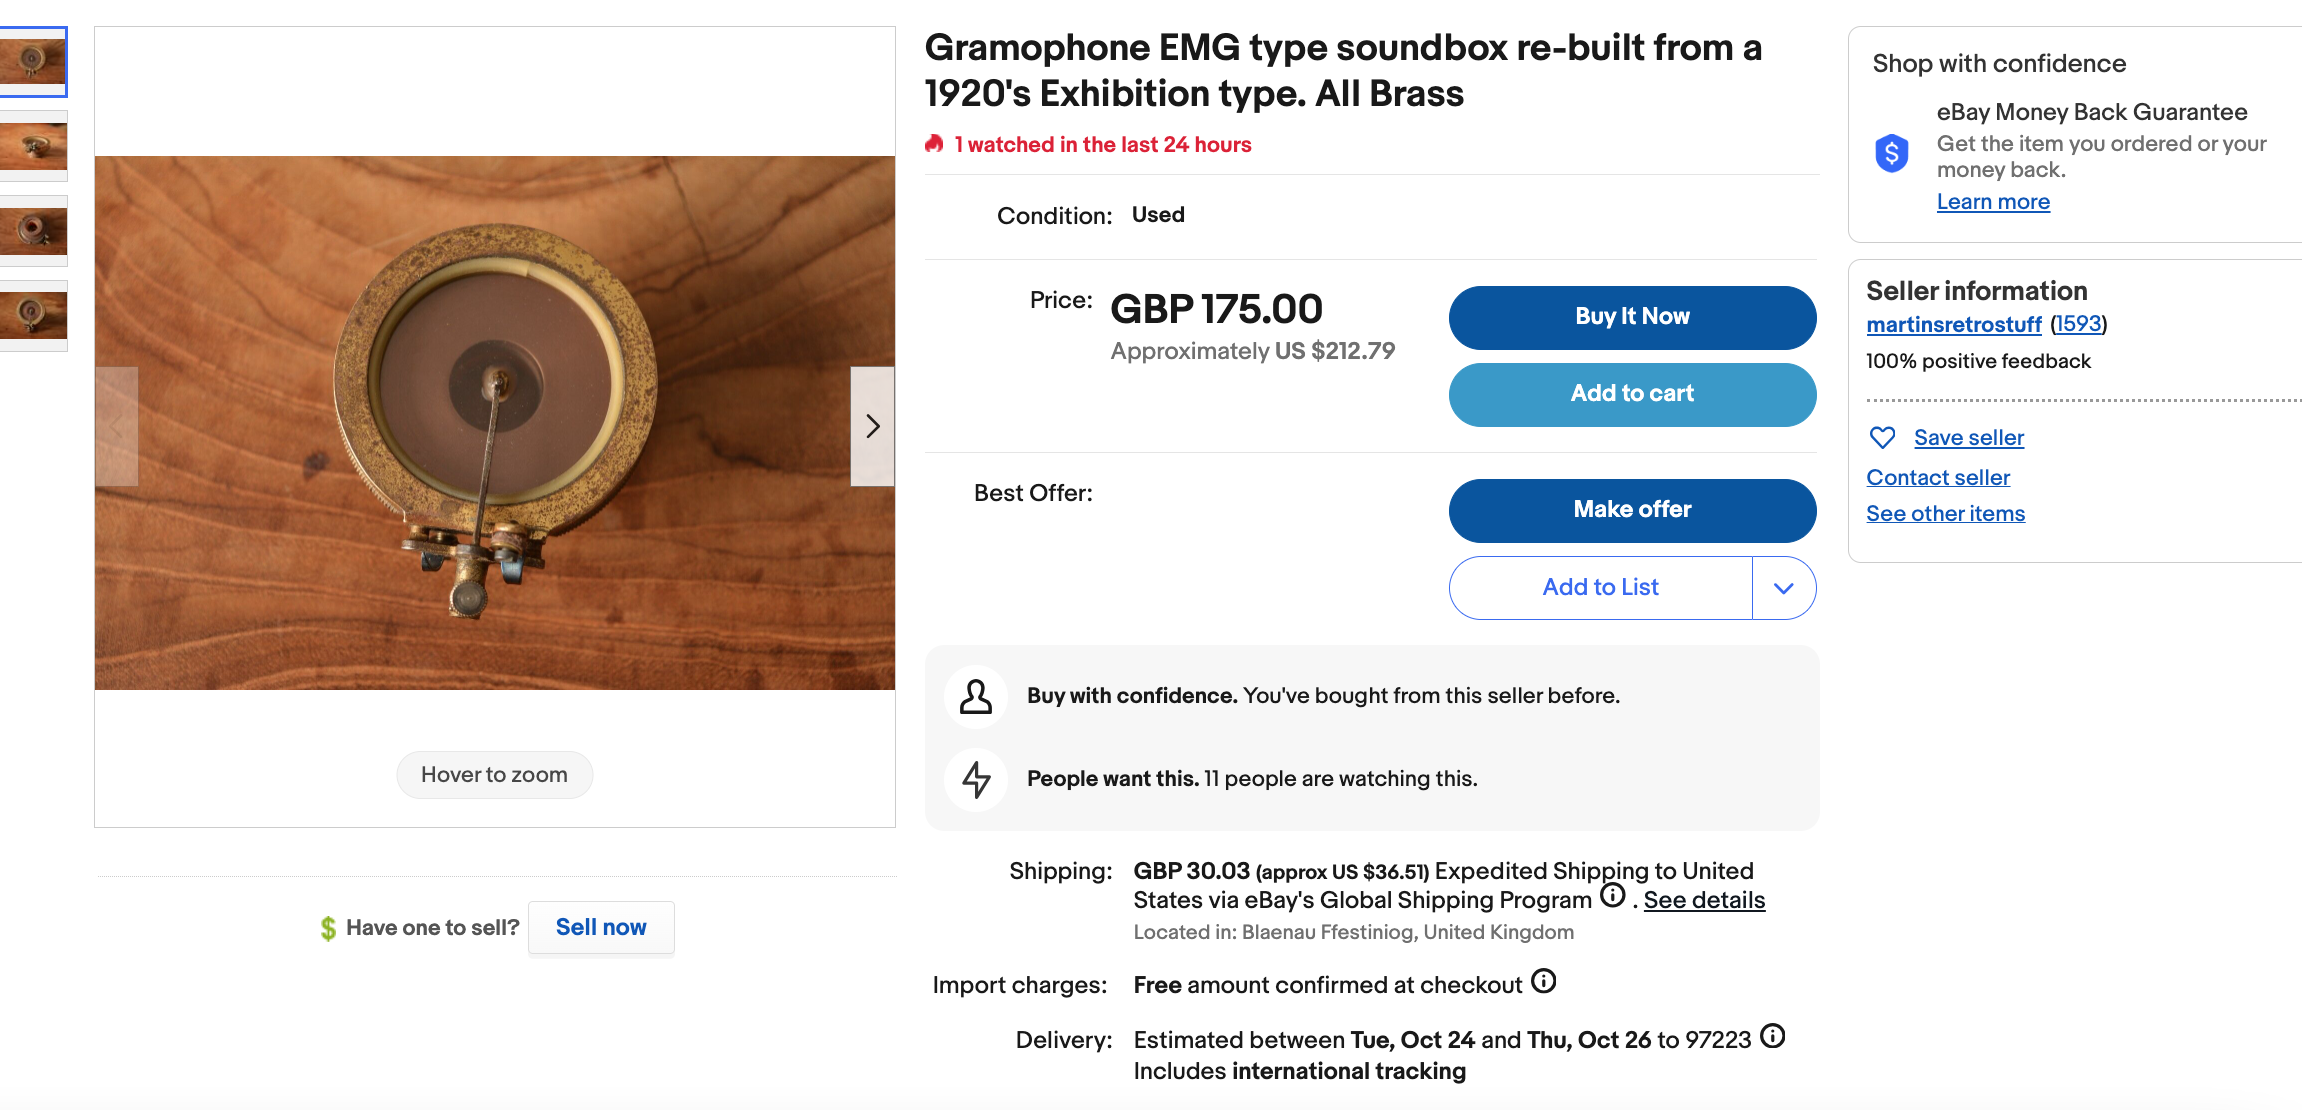The width and height of the screenshot is (2302, 1110).
Task: Click the Sell now button
Action: click(x=601, y=928)
